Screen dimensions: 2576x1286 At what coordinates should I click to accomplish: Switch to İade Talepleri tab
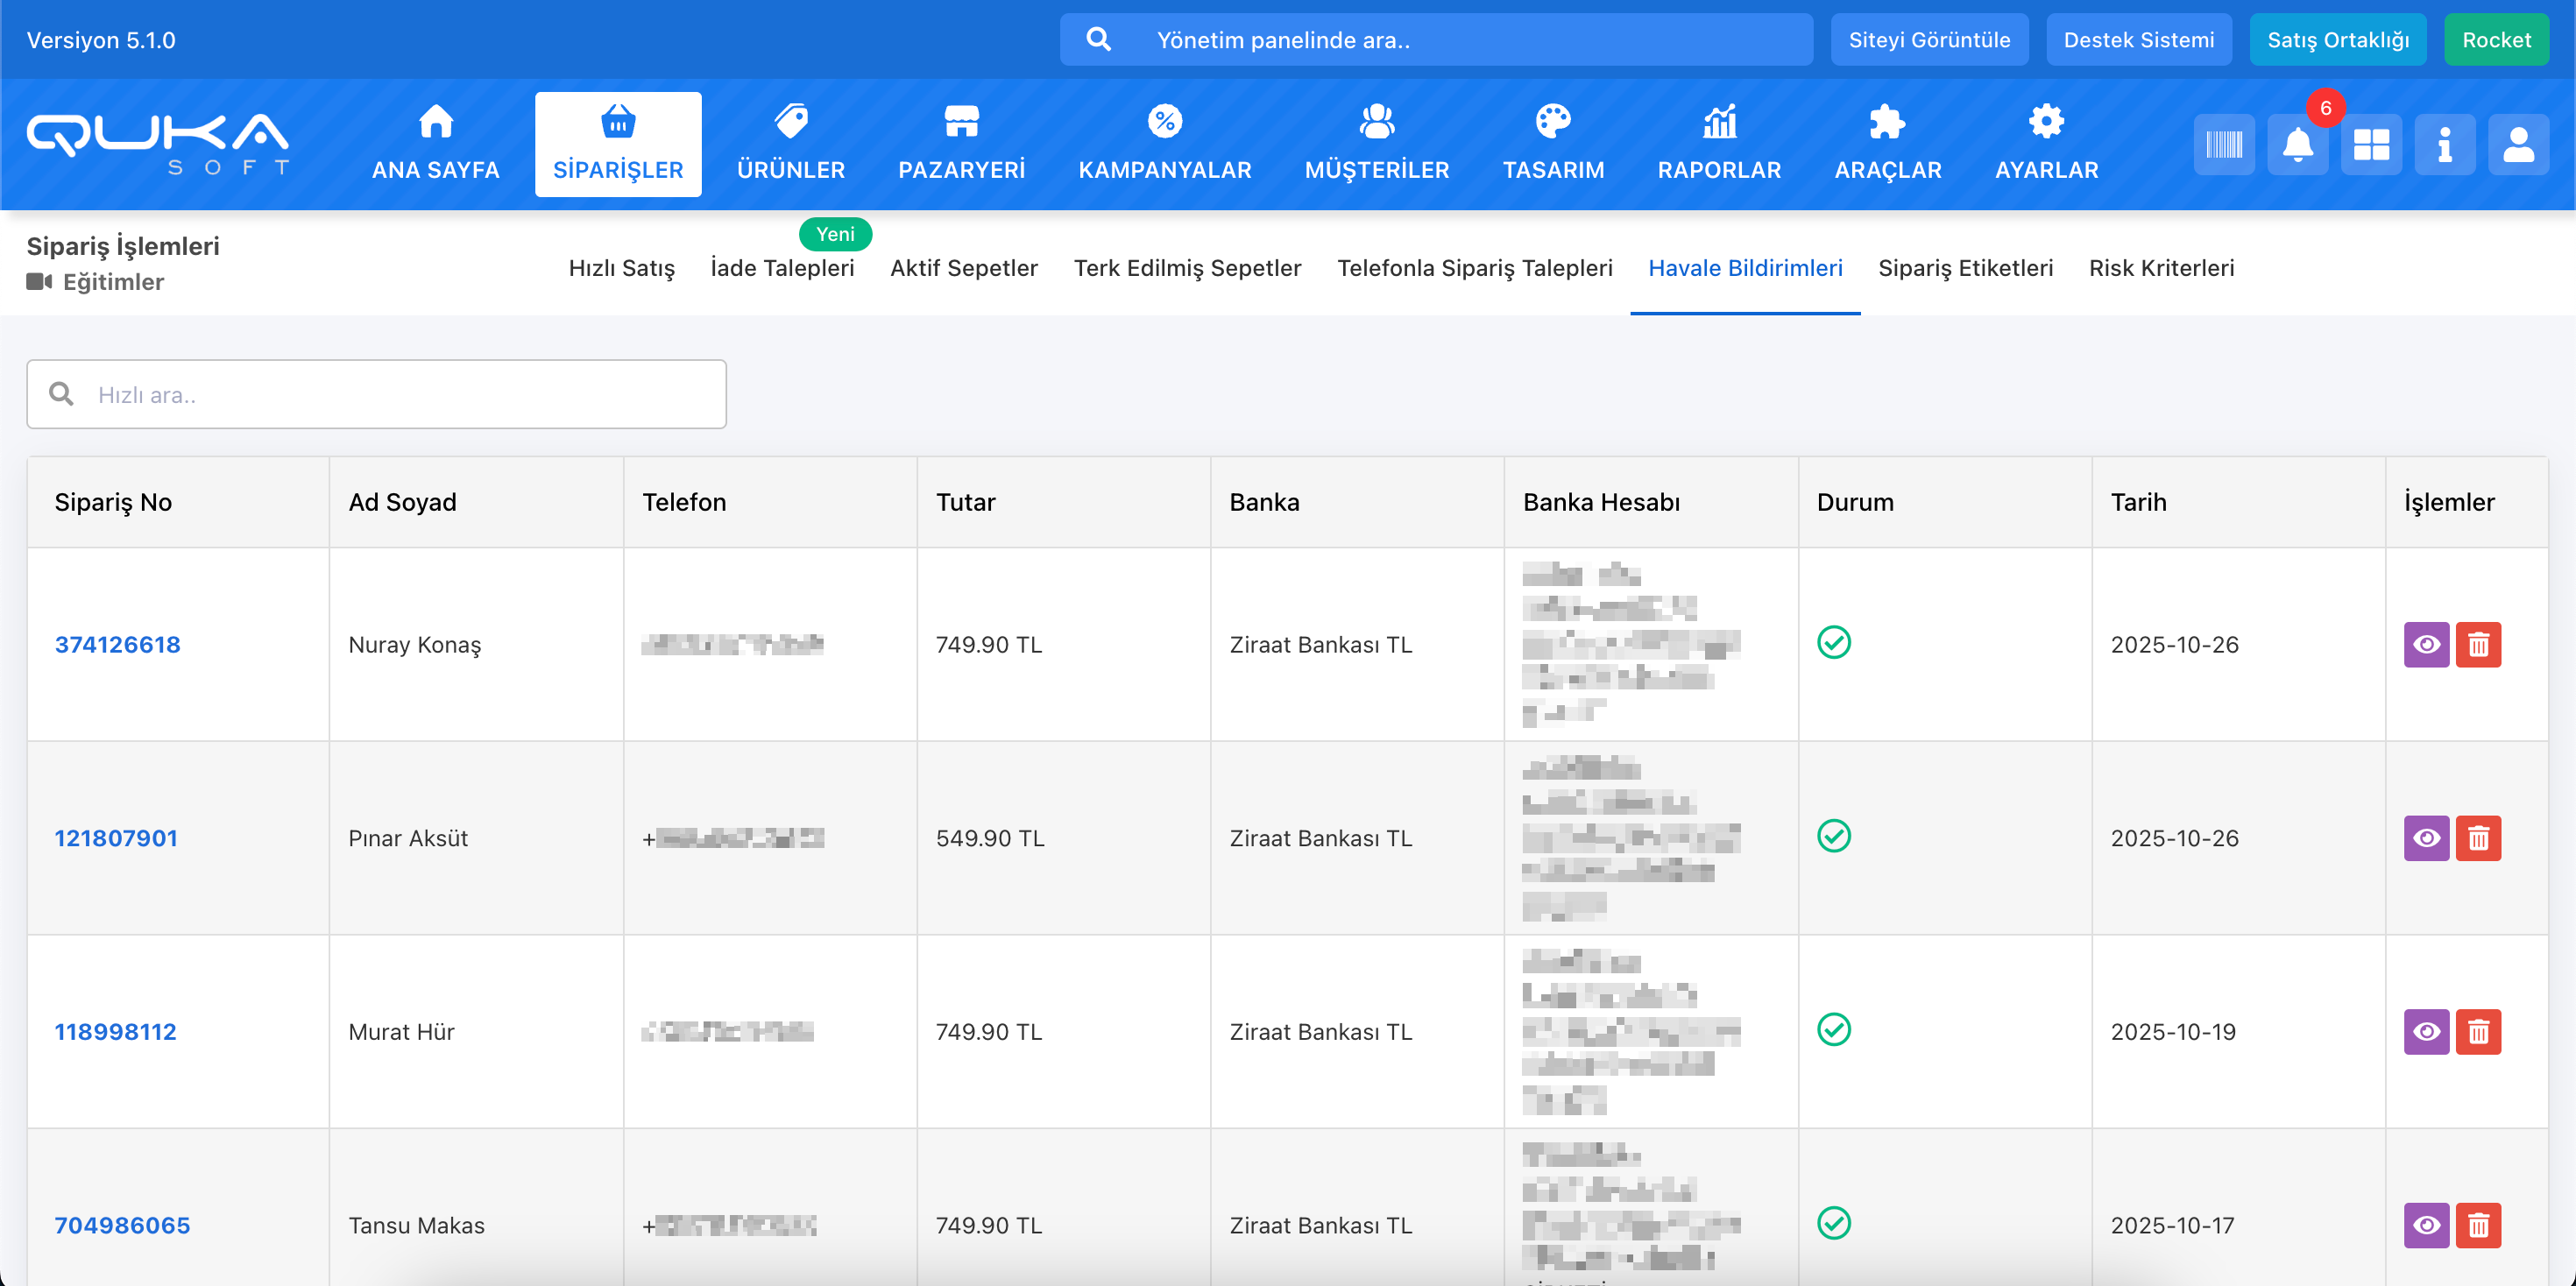(782, 268)
